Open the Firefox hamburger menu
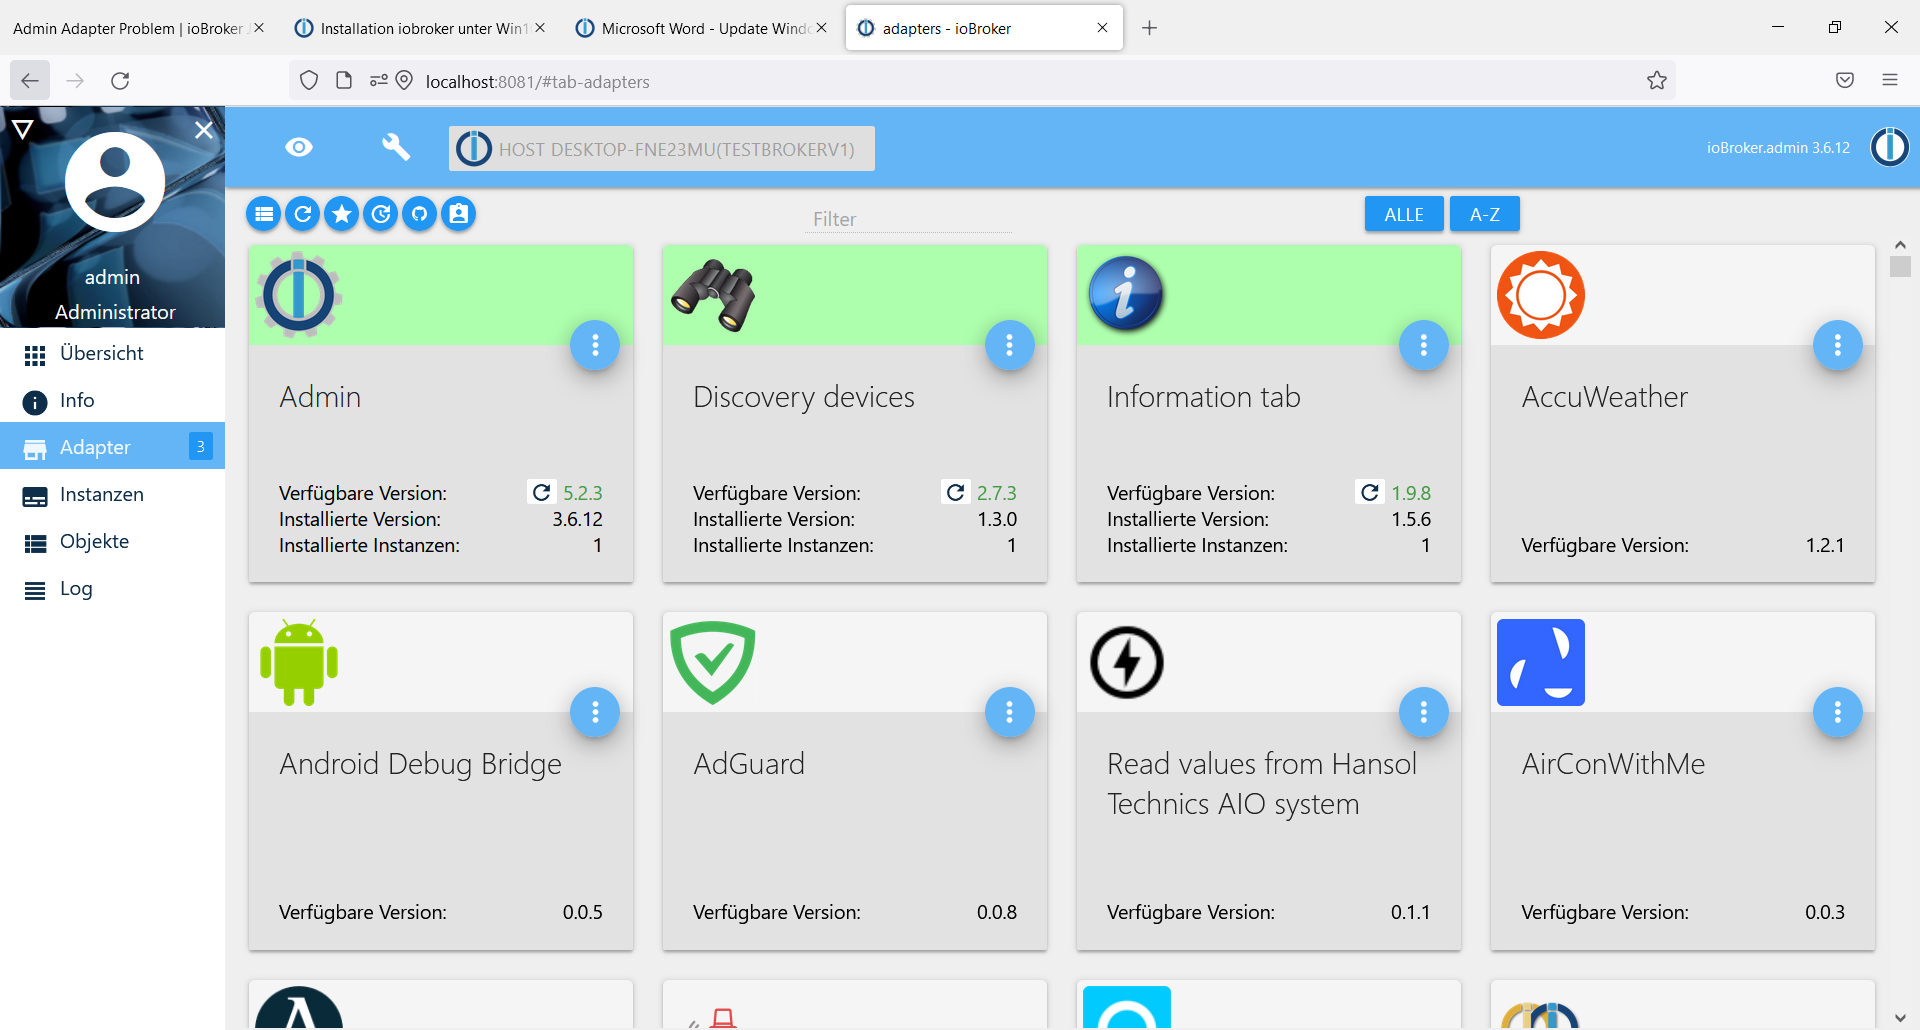 click(1890, 80)
